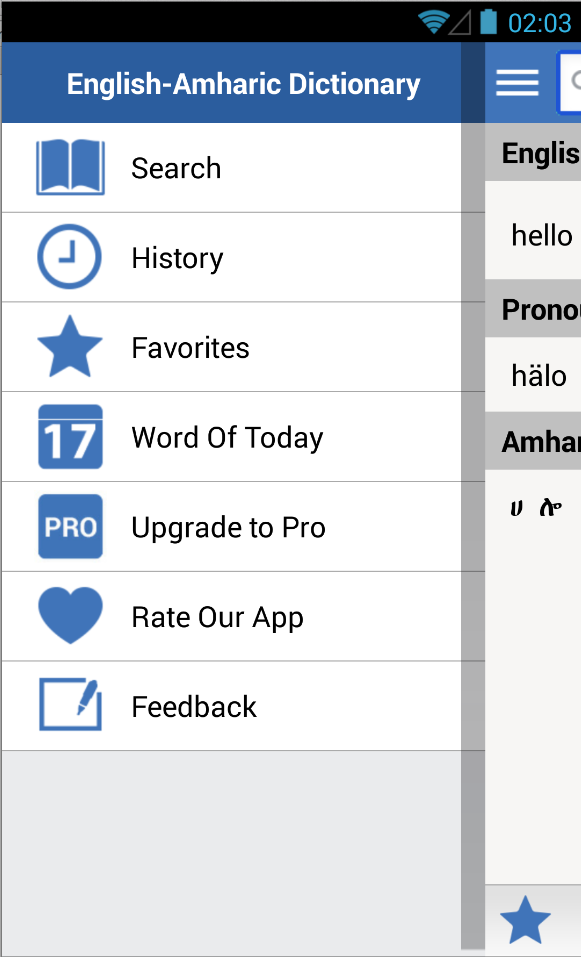The image size is (581, 957).
Task: Click the search input field
Action: pyautogui.click(x=569, y=82)
